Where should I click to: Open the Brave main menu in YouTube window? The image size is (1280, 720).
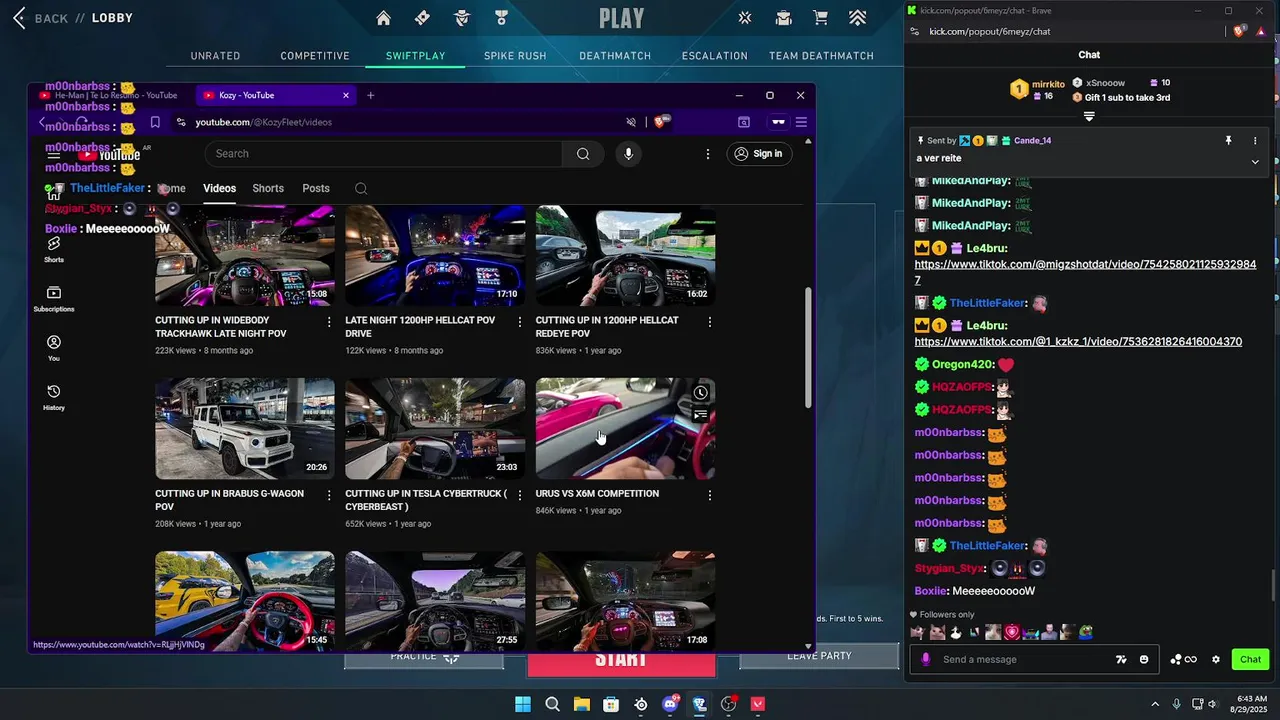801,122
